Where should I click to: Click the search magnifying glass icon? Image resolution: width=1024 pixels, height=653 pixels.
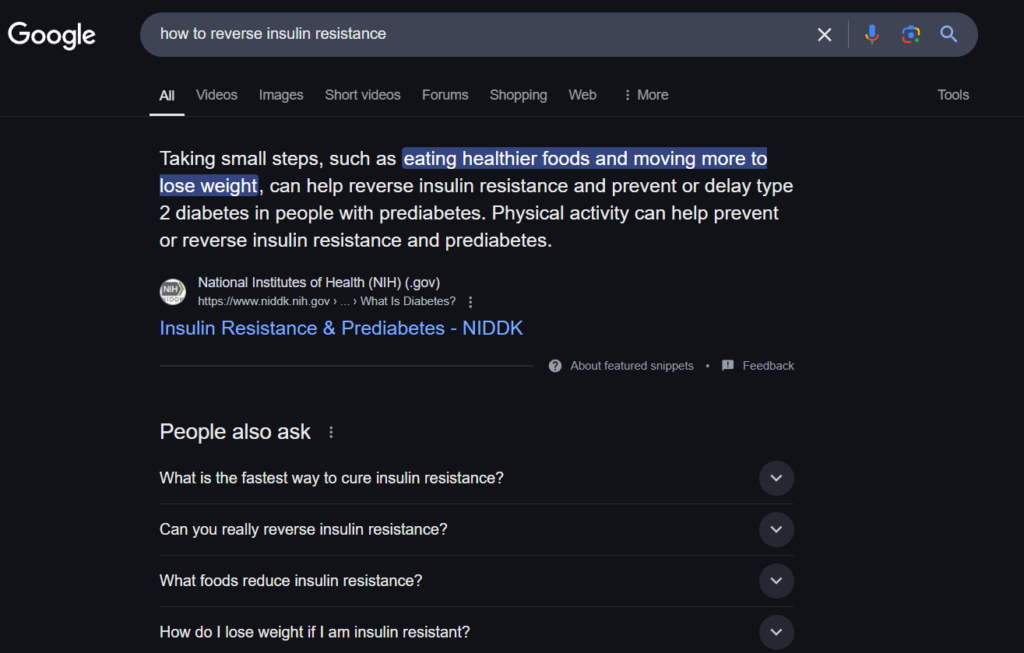947,34
